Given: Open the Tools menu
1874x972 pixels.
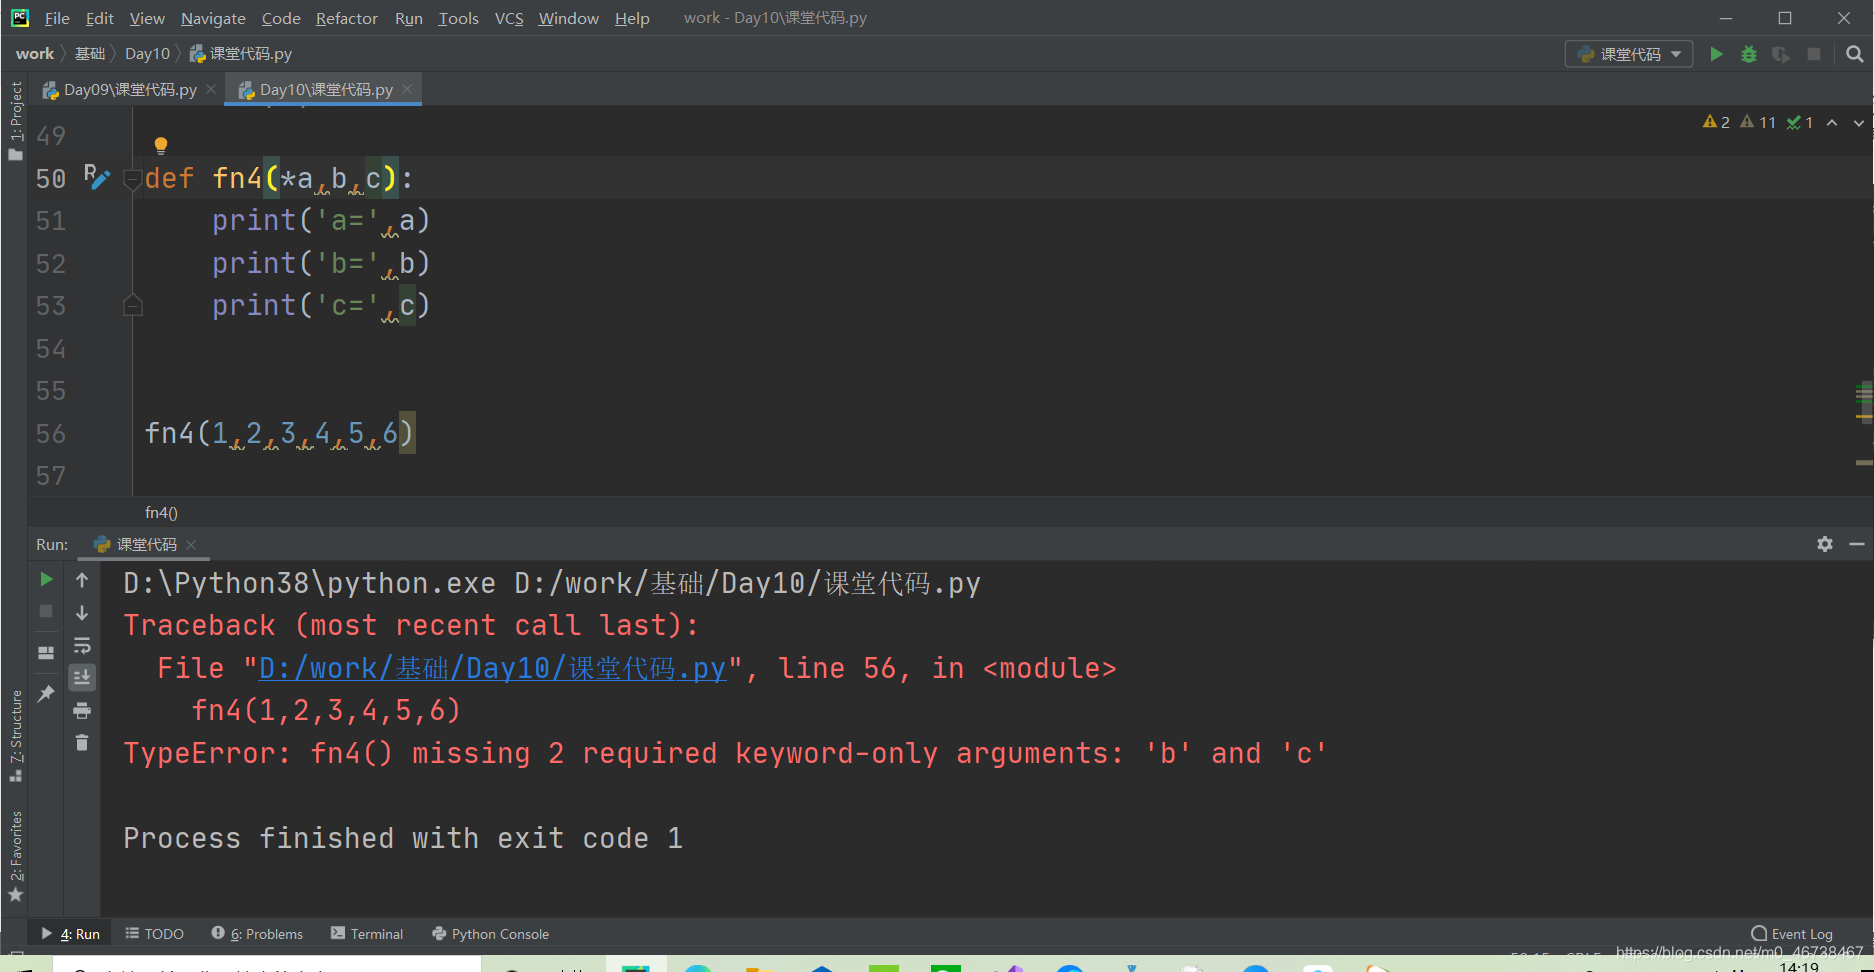Looking at the screenshot, I should pos(458,18).
